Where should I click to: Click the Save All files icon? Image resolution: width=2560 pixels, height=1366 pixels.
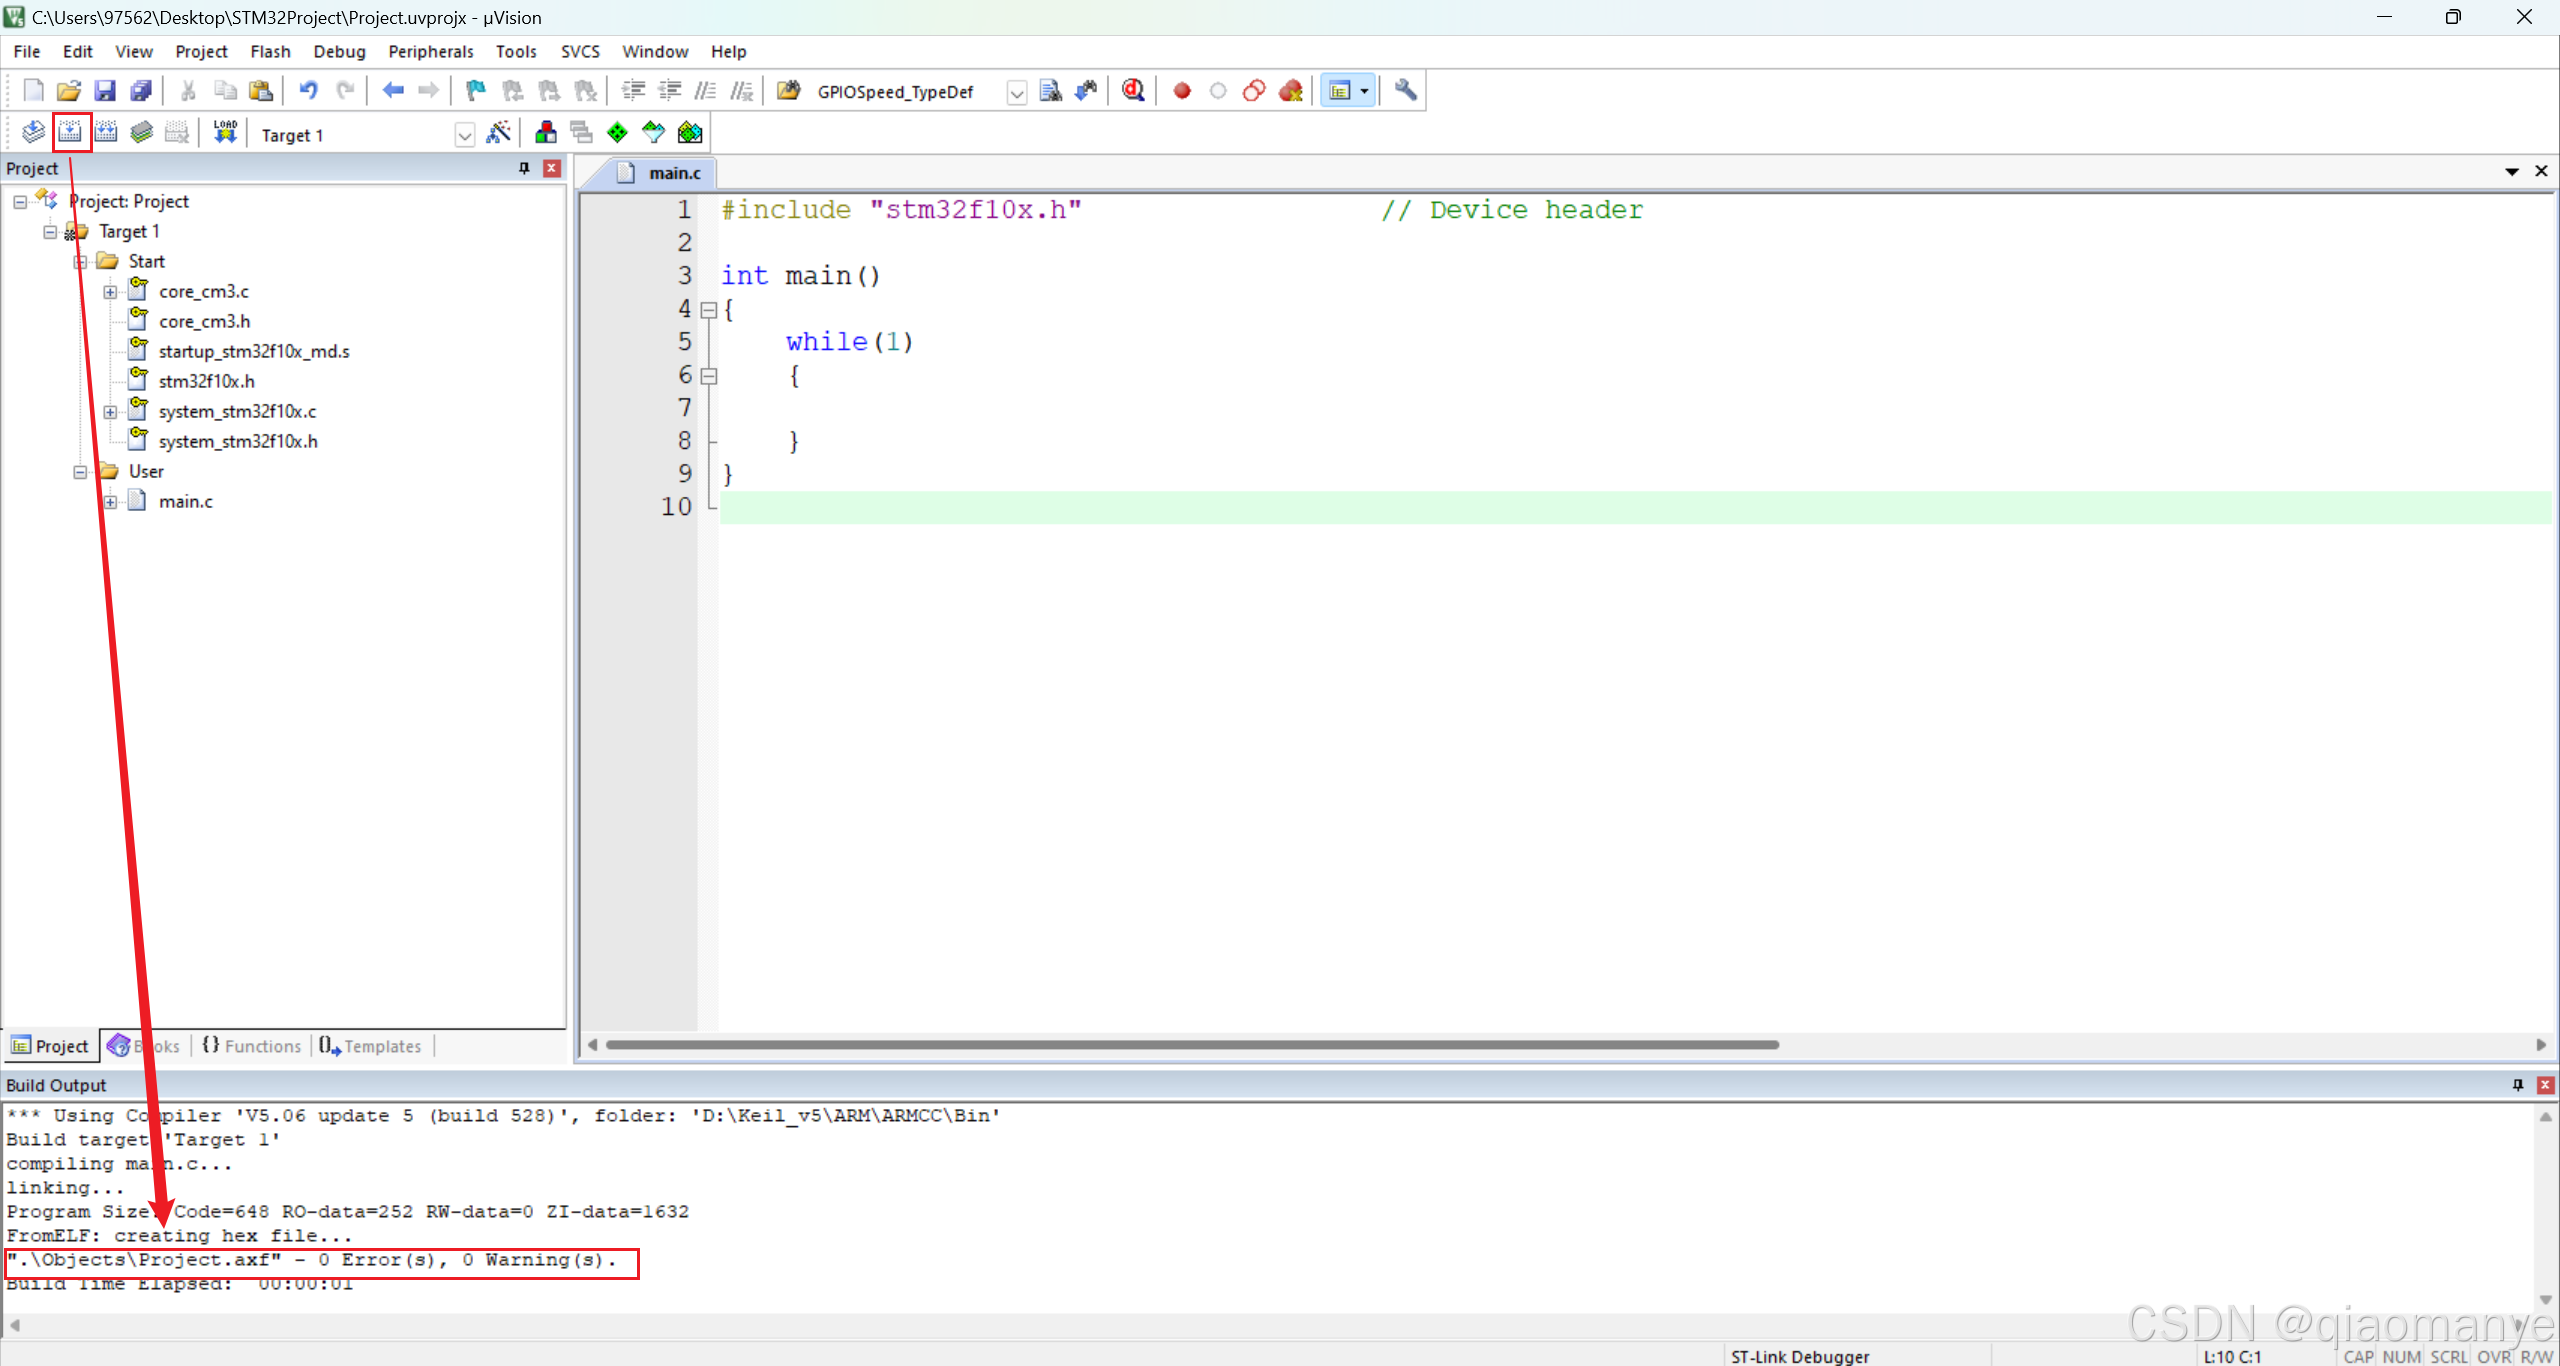tap(141, 91)
